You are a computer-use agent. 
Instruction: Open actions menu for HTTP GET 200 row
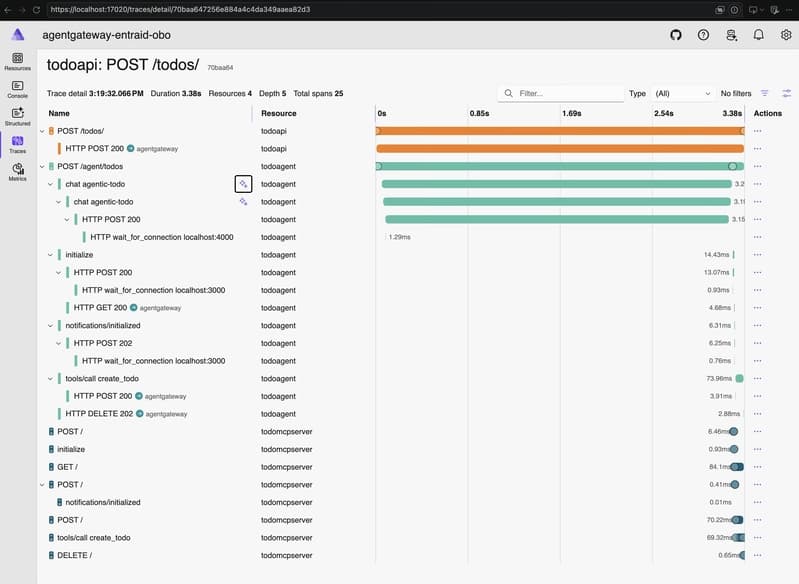click(x=758, y=308)
